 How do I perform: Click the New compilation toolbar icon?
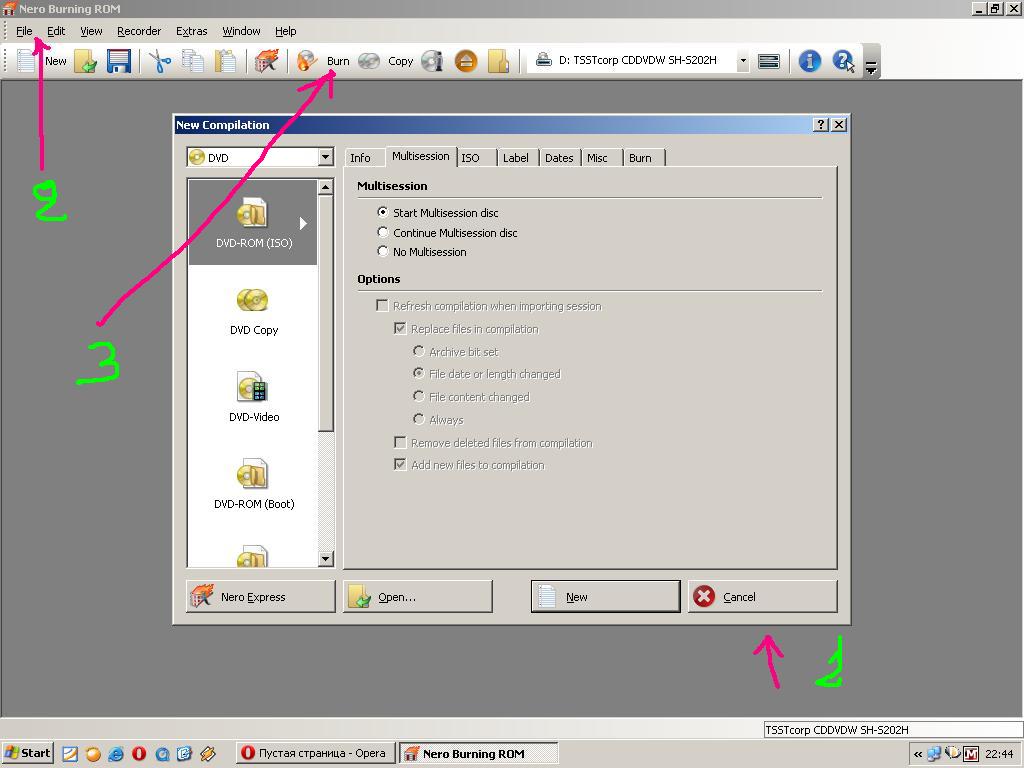(26, 61)
